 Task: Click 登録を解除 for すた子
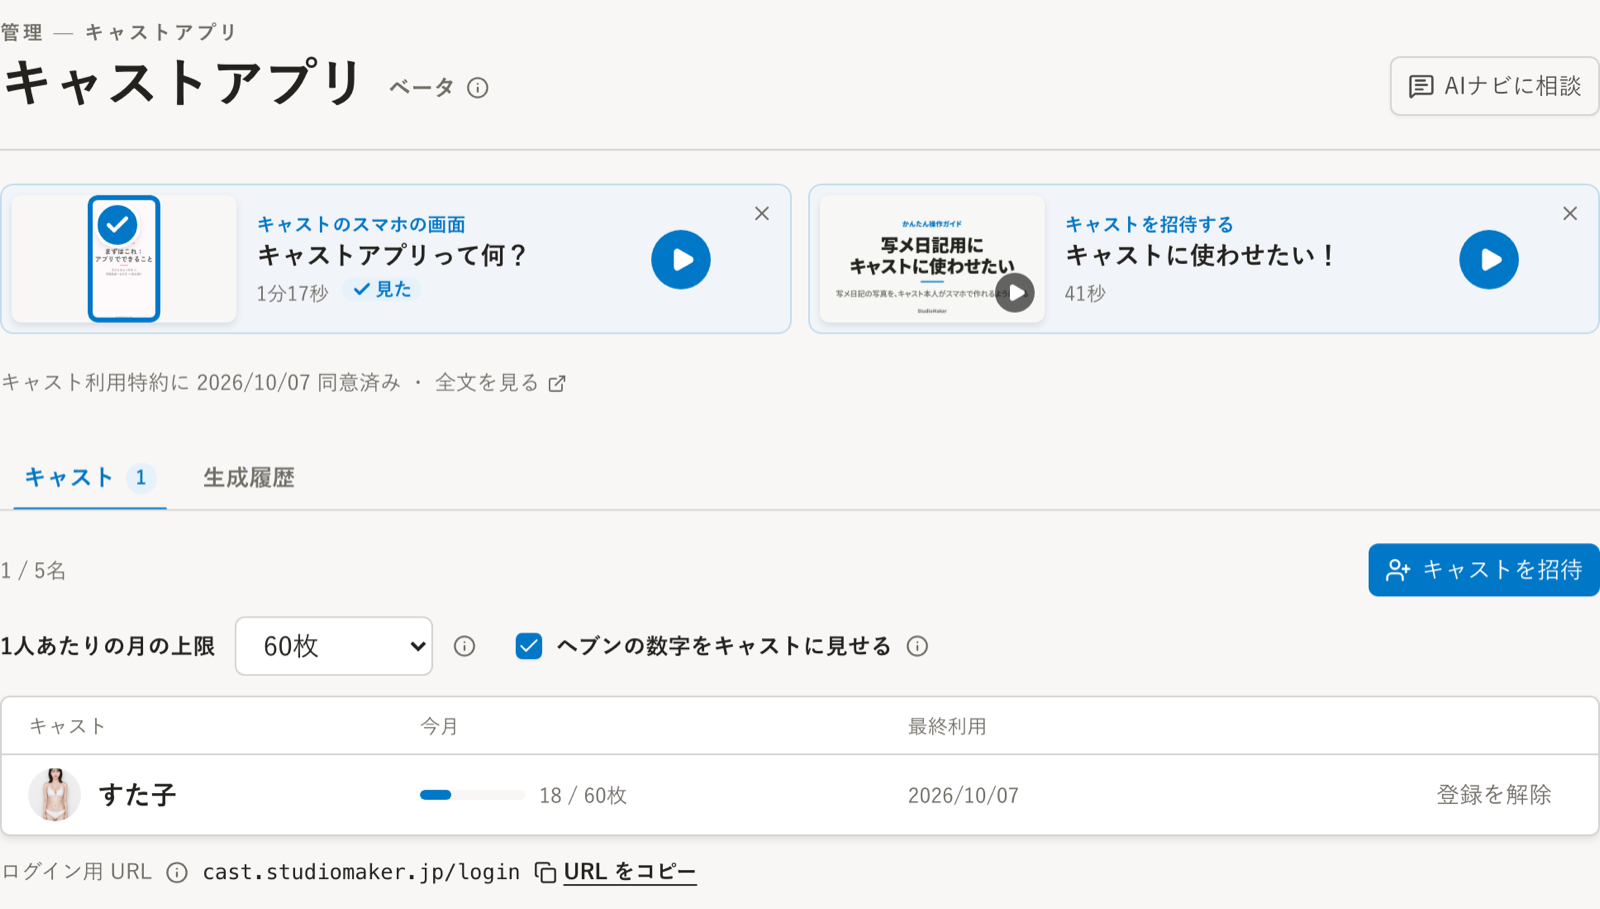tap(1494, 795)
